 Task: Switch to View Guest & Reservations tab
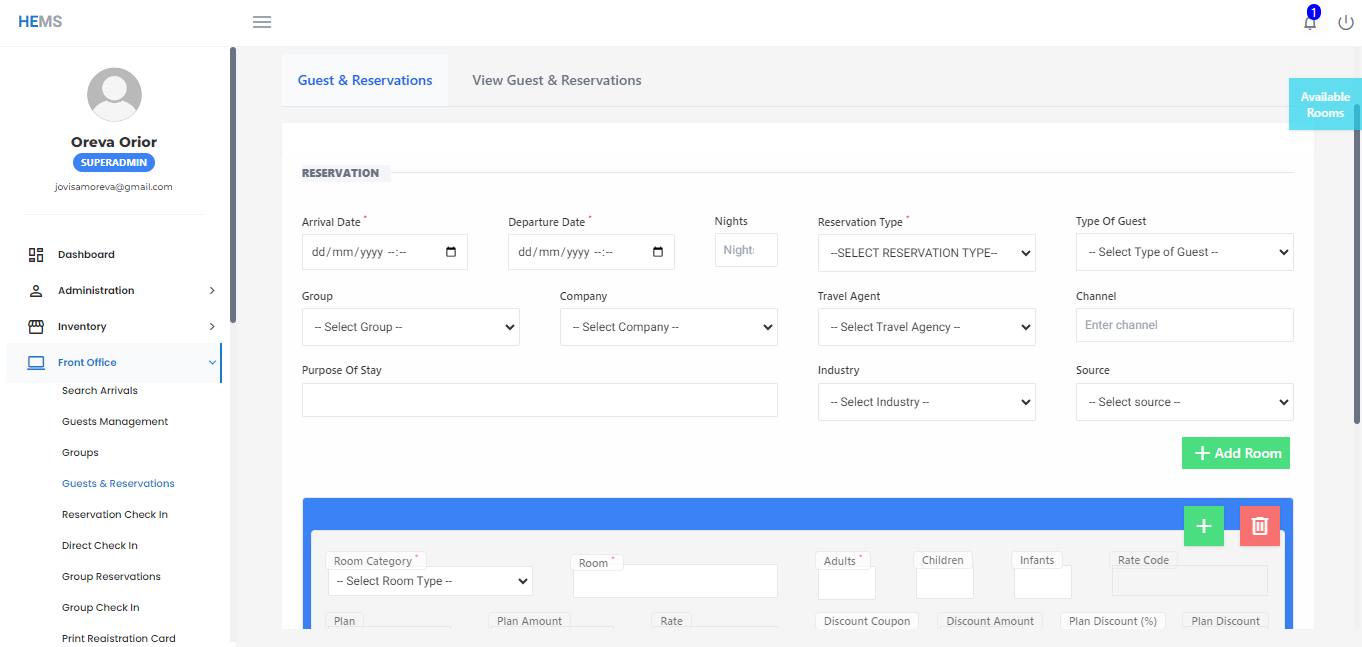(557, 80)
